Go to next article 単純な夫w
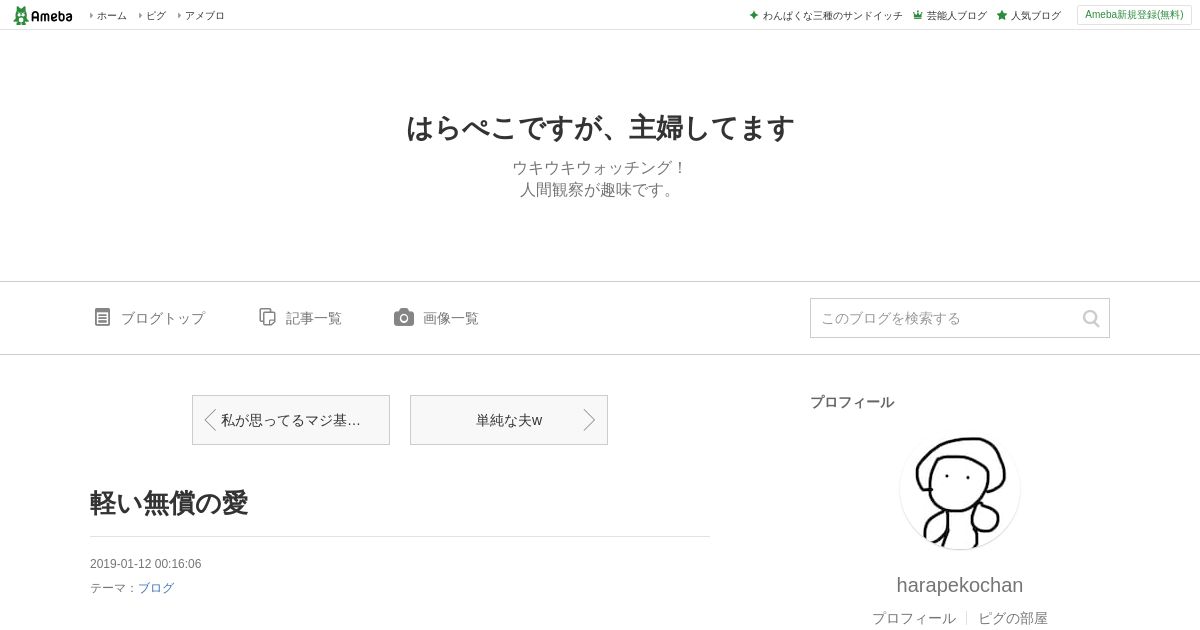The width and height of the screenshot is (1200, 630). tap(509, 420)
